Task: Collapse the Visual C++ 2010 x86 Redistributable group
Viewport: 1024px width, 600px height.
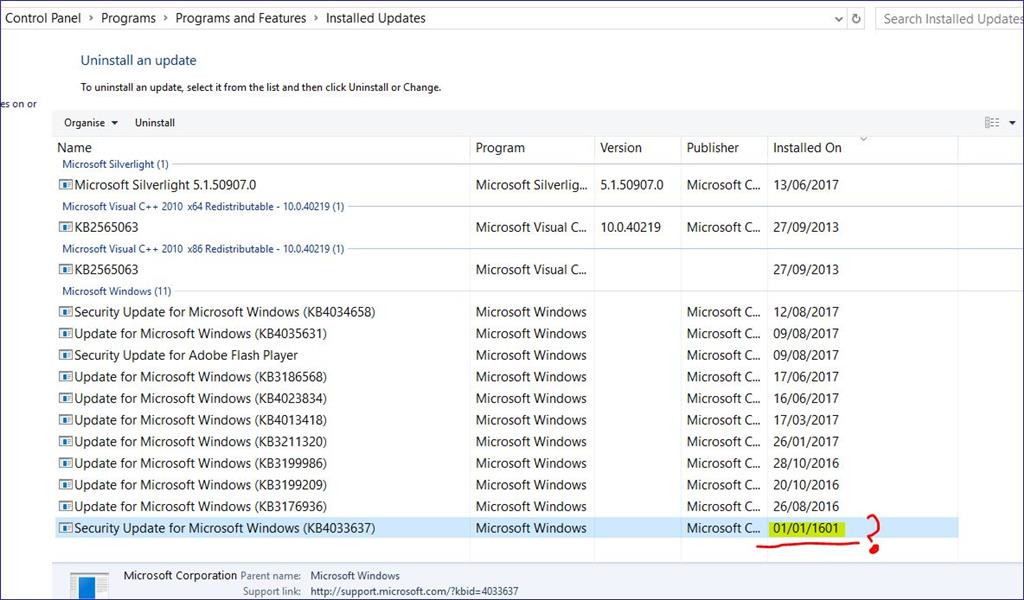Action: [203, 249]
